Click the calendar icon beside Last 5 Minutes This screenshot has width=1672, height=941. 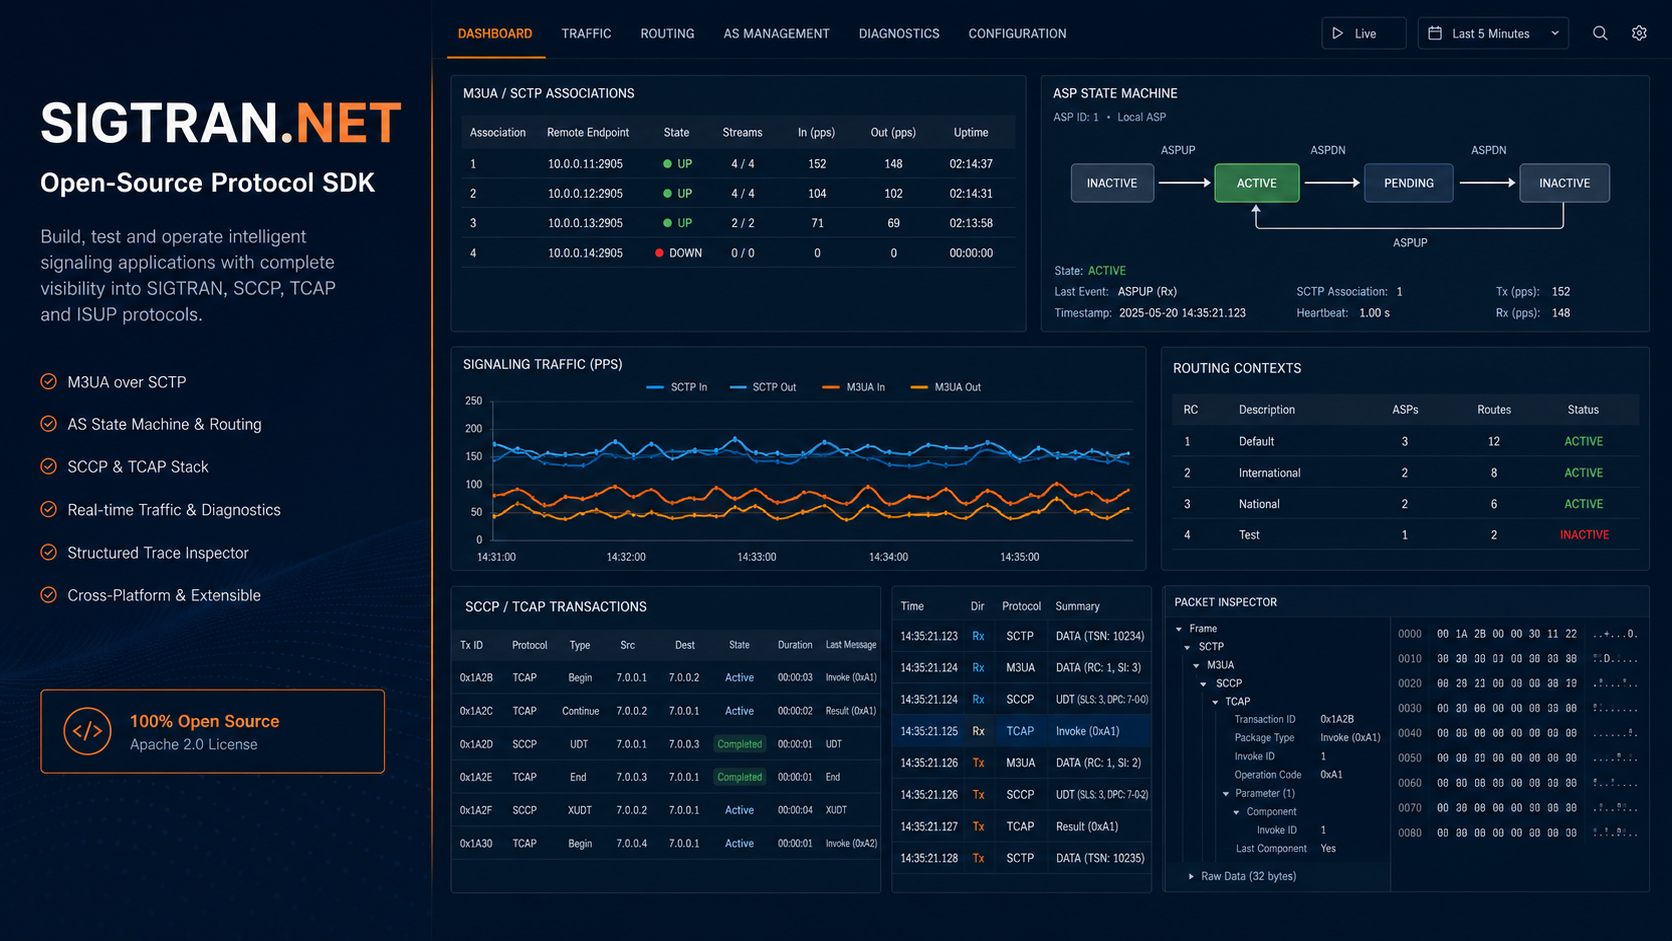click(1435, 33)
